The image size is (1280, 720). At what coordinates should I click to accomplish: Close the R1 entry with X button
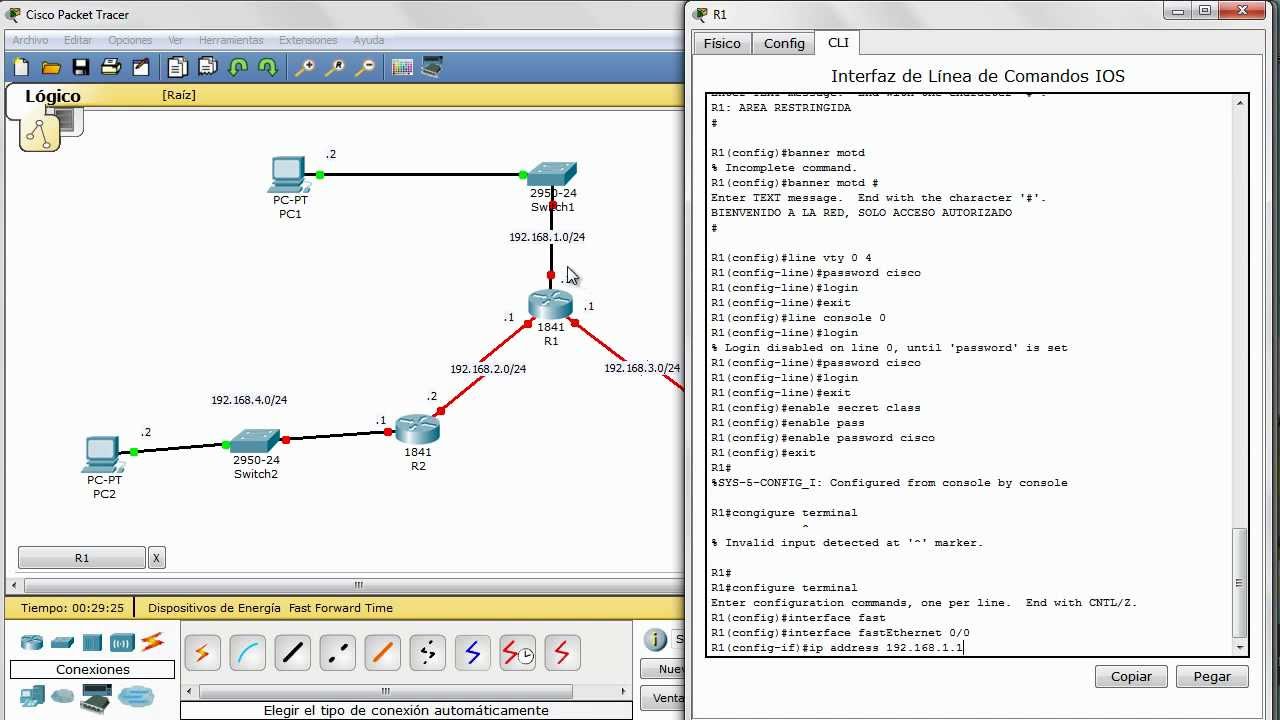point(157,558)
